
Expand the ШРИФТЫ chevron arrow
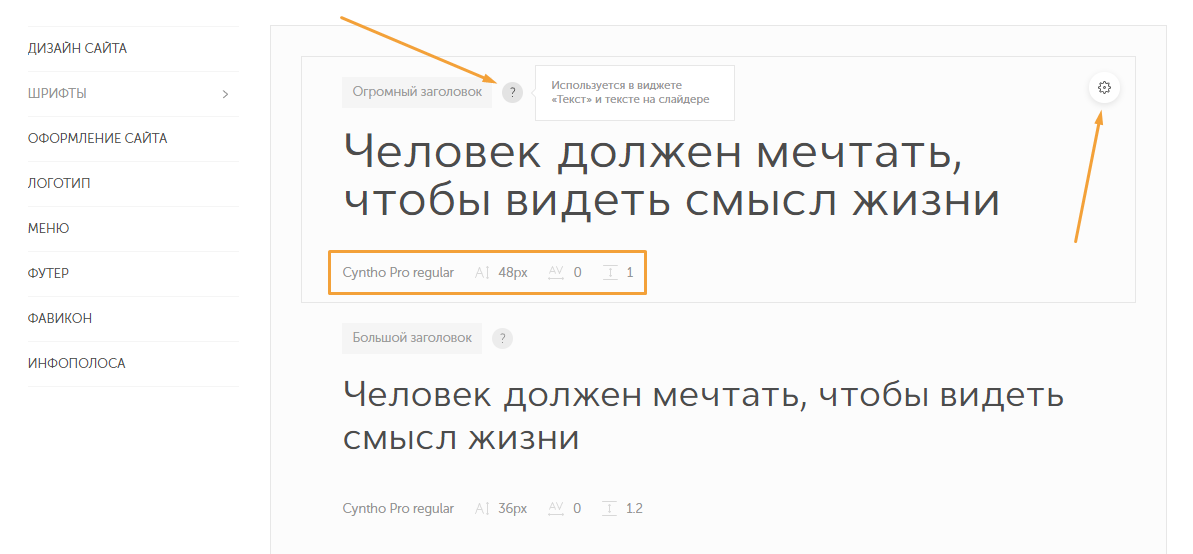(x=225, y=94)
